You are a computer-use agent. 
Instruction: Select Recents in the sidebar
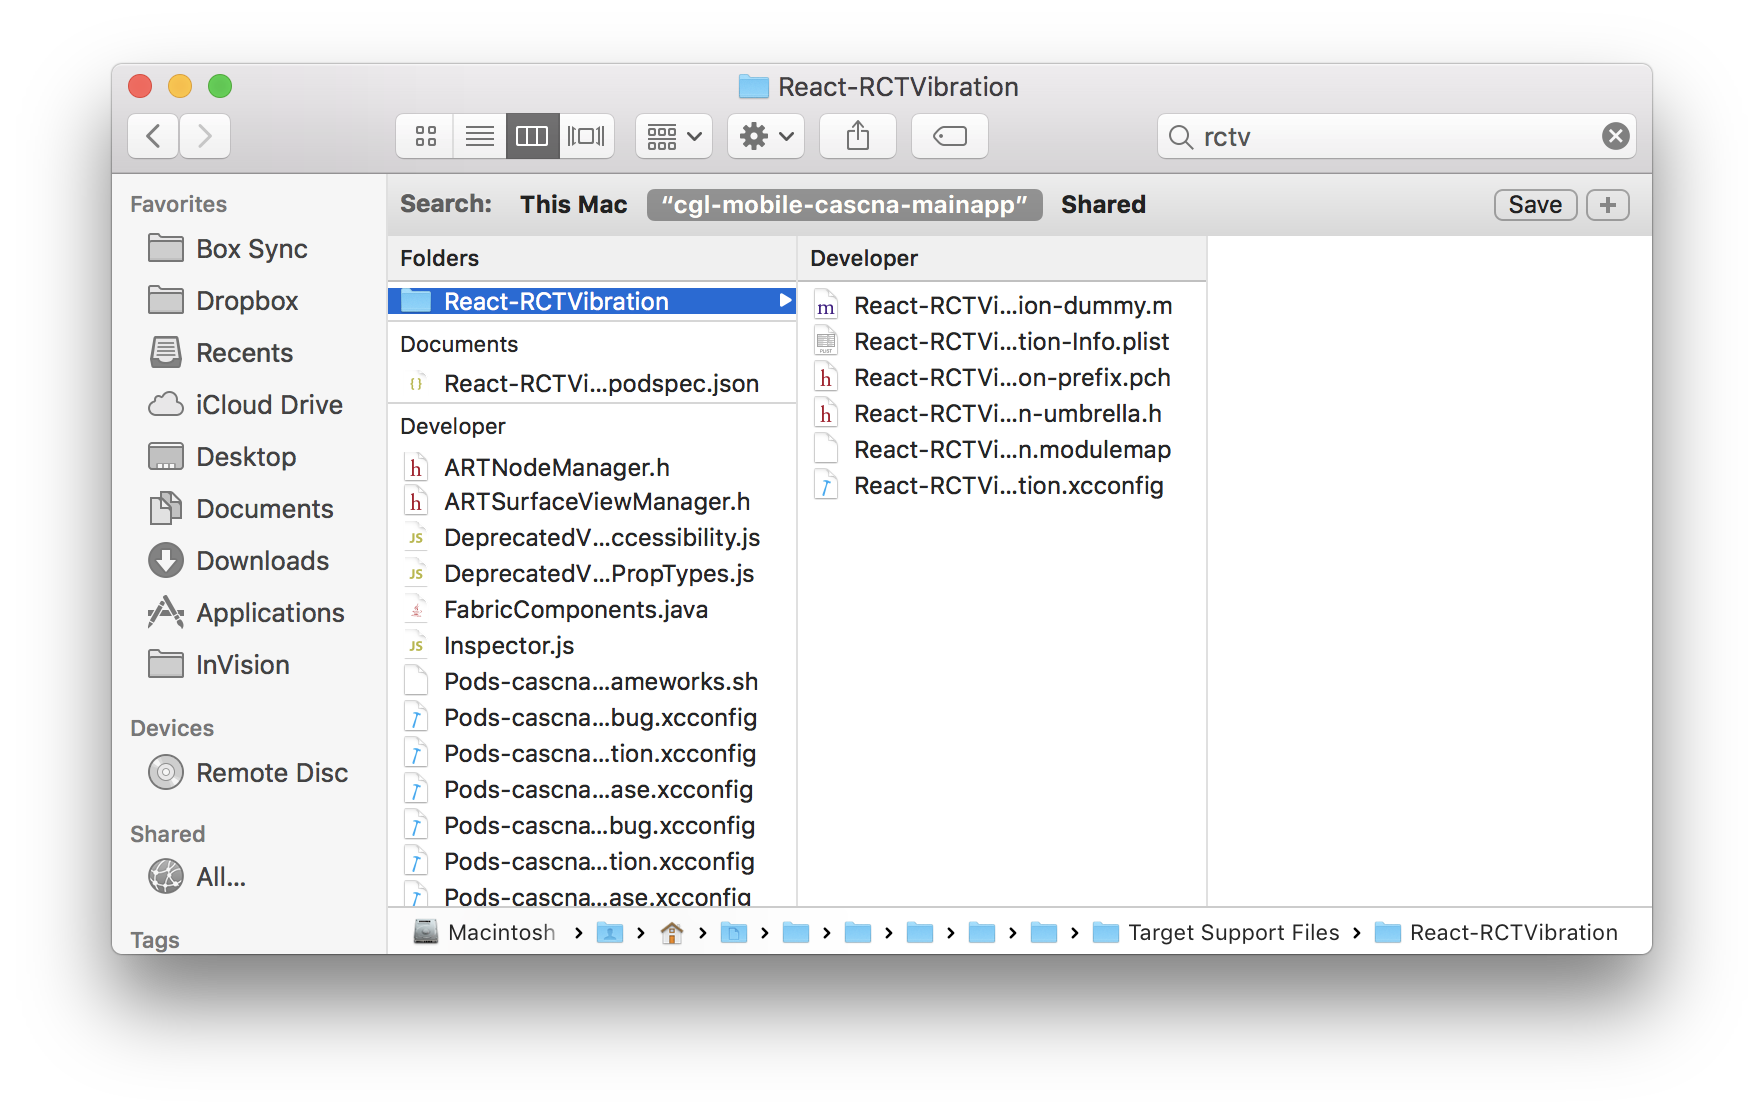[245, 352]
